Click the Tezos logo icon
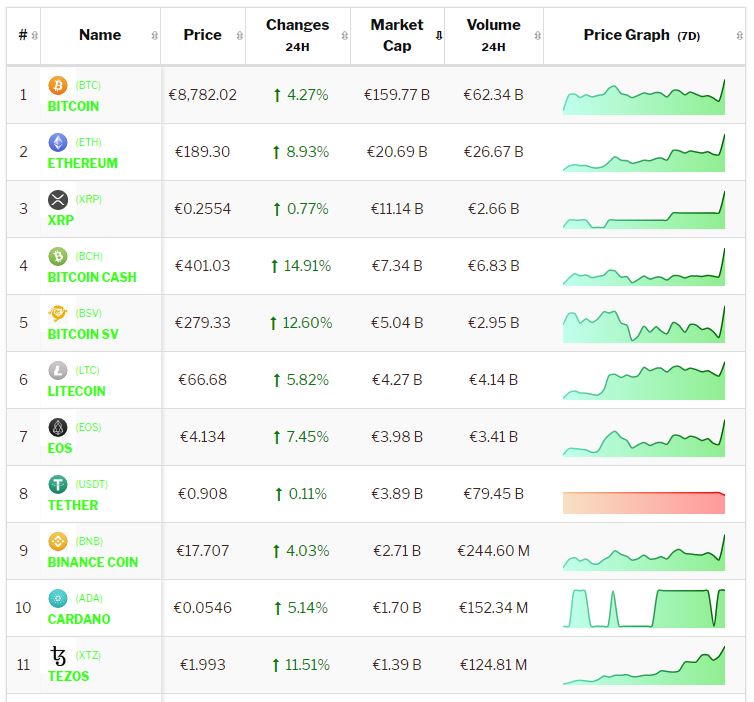 pos(58,656)
